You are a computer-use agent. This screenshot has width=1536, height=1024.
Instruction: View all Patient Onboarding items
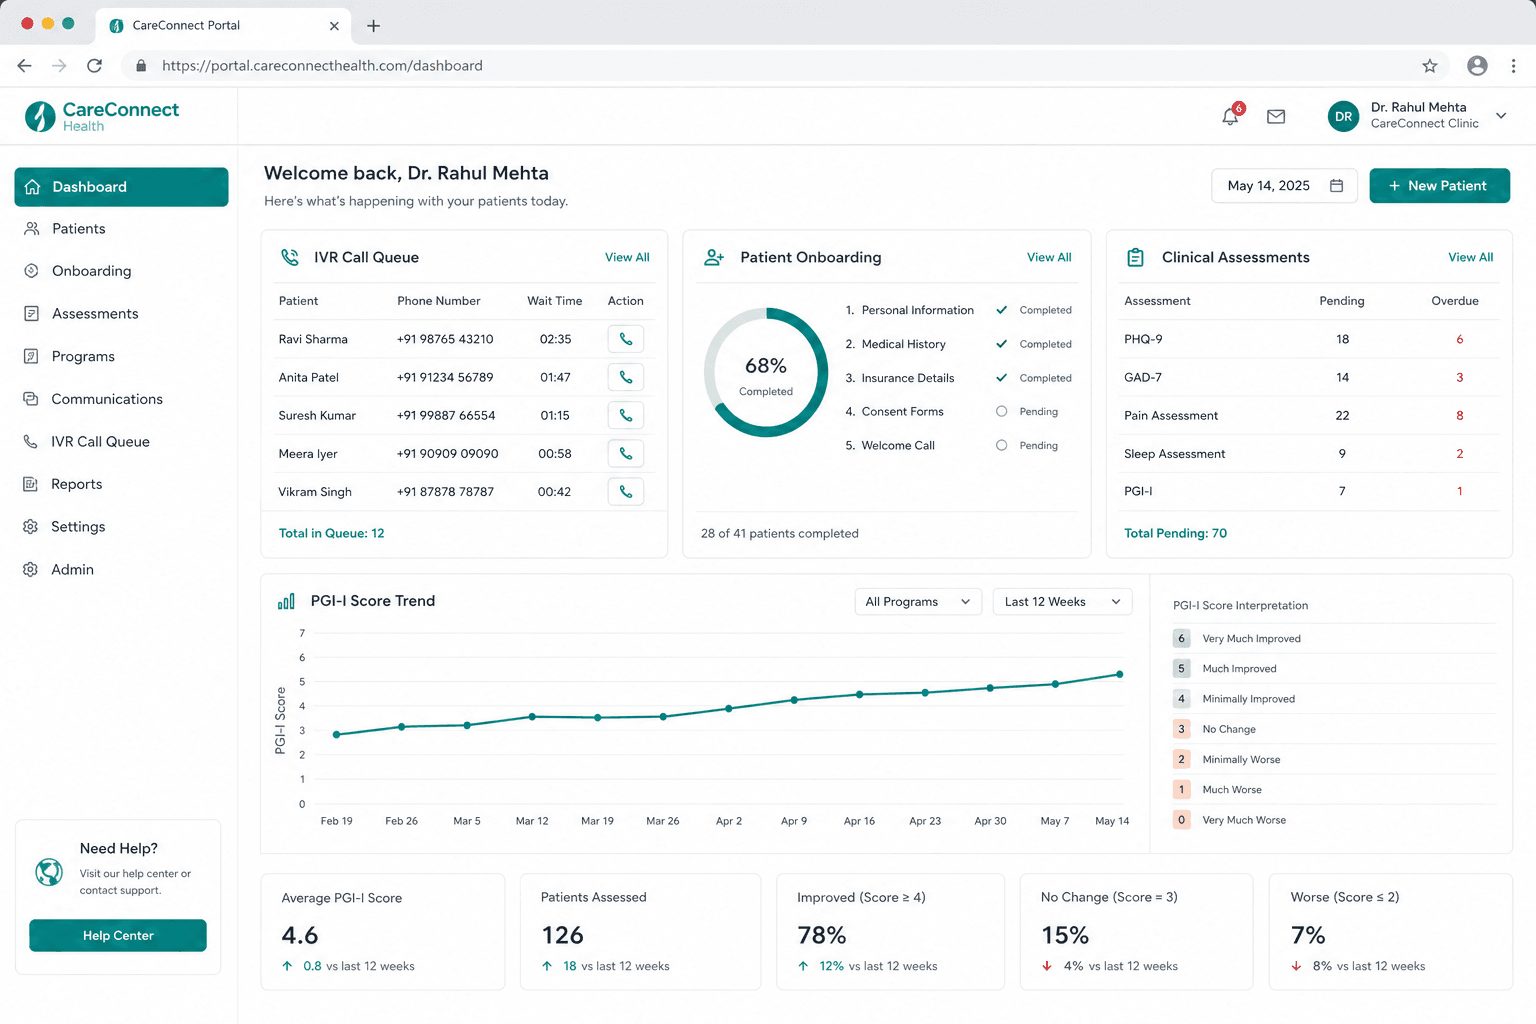tap(1049, 257)
